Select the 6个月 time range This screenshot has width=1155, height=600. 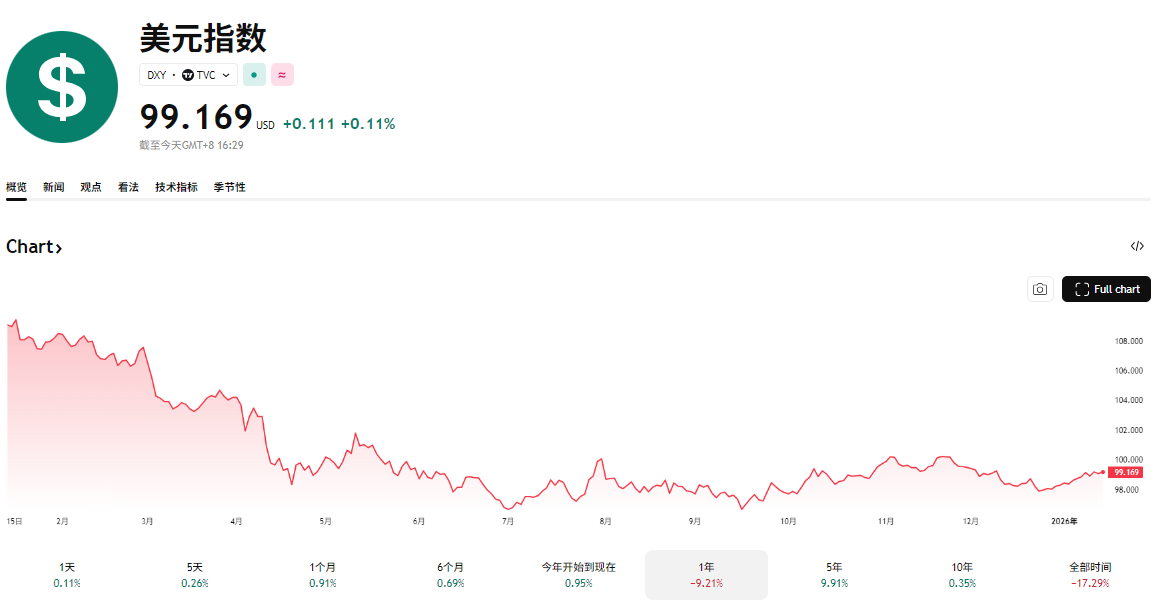coord(450,574)
